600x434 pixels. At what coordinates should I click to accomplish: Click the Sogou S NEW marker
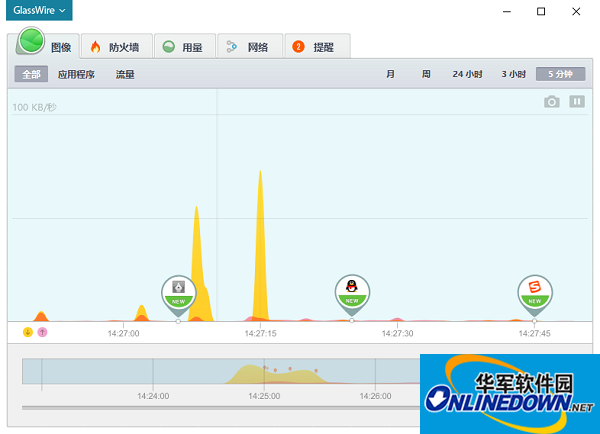click(x=535, y=295)
